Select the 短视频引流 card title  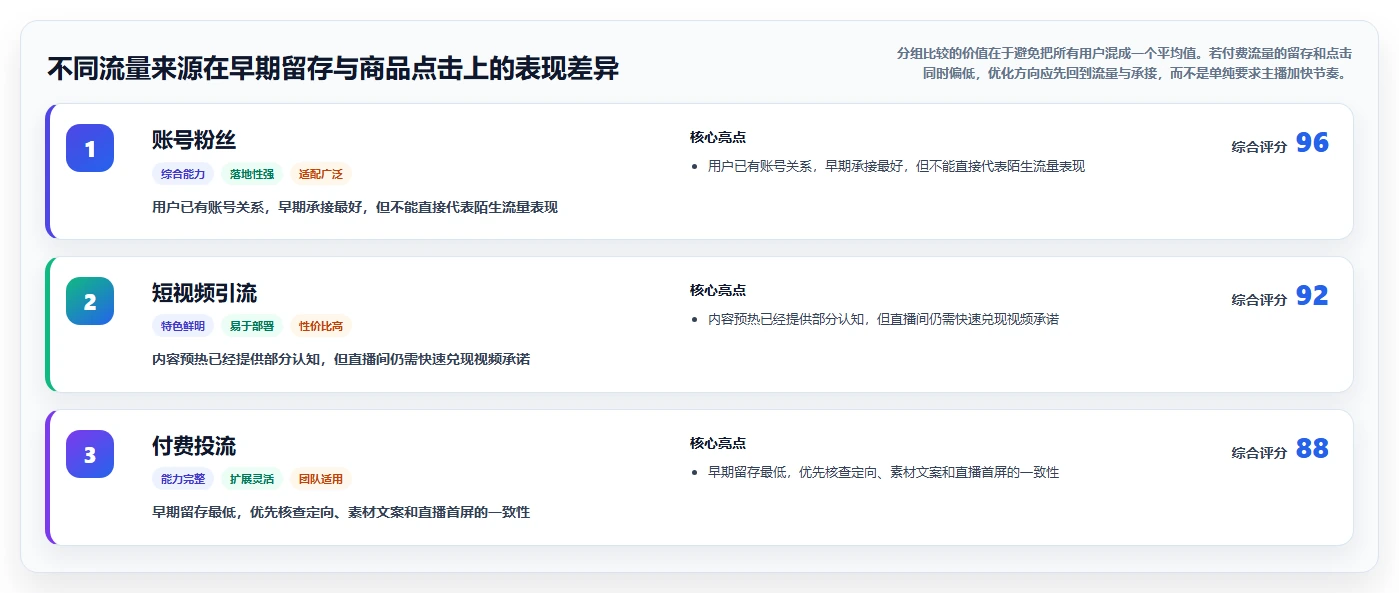[x=205, y=293]
